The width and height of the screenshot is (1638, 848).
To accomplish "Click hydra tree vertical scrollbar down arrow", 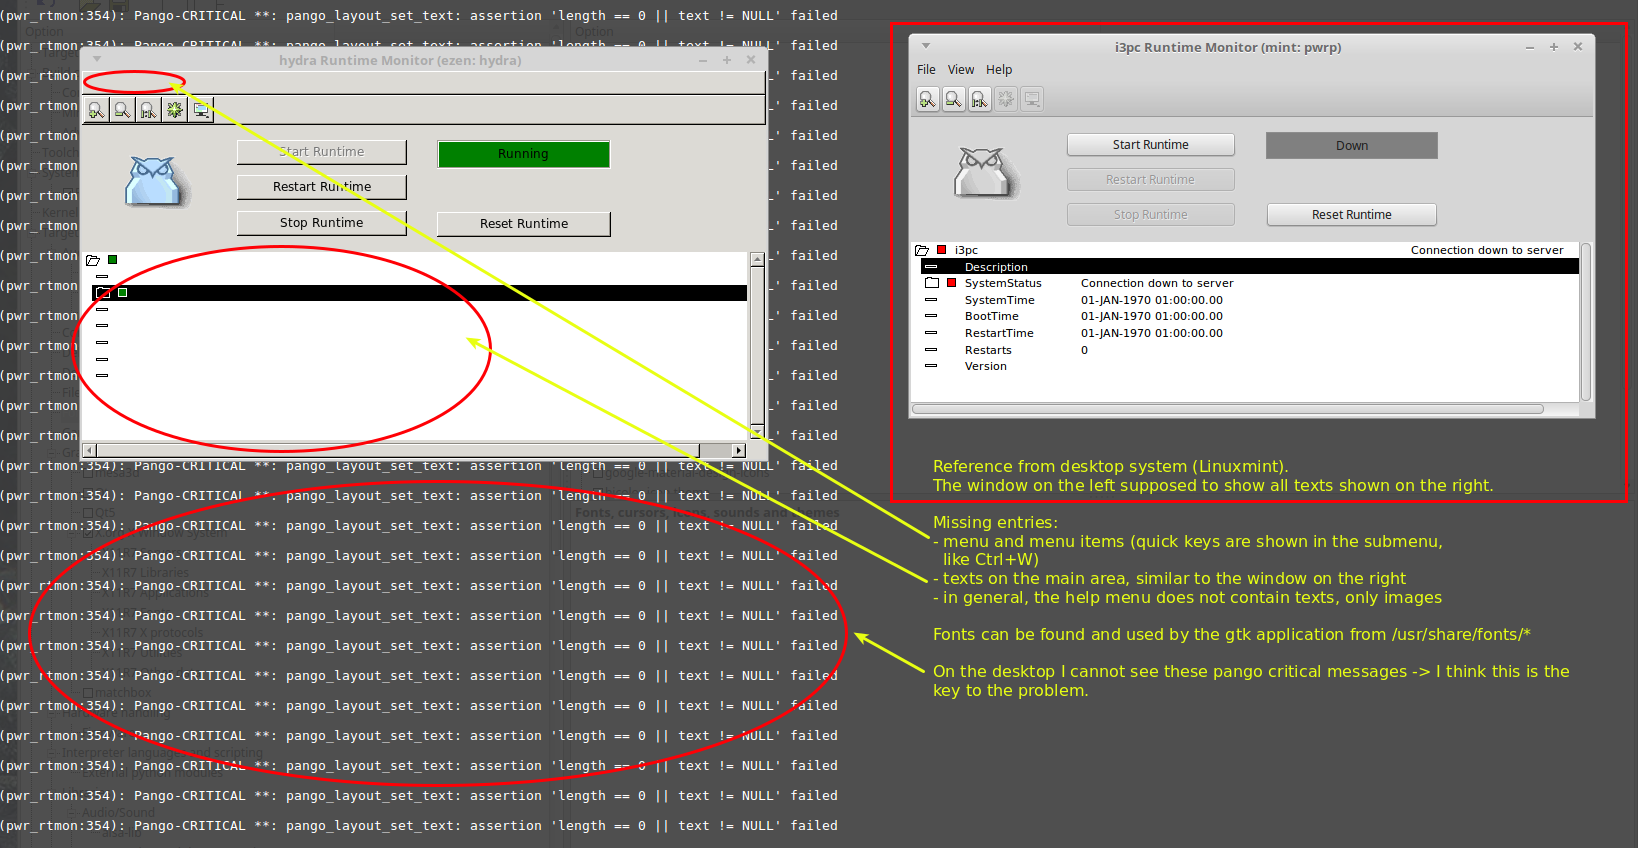I will (758, 433).
